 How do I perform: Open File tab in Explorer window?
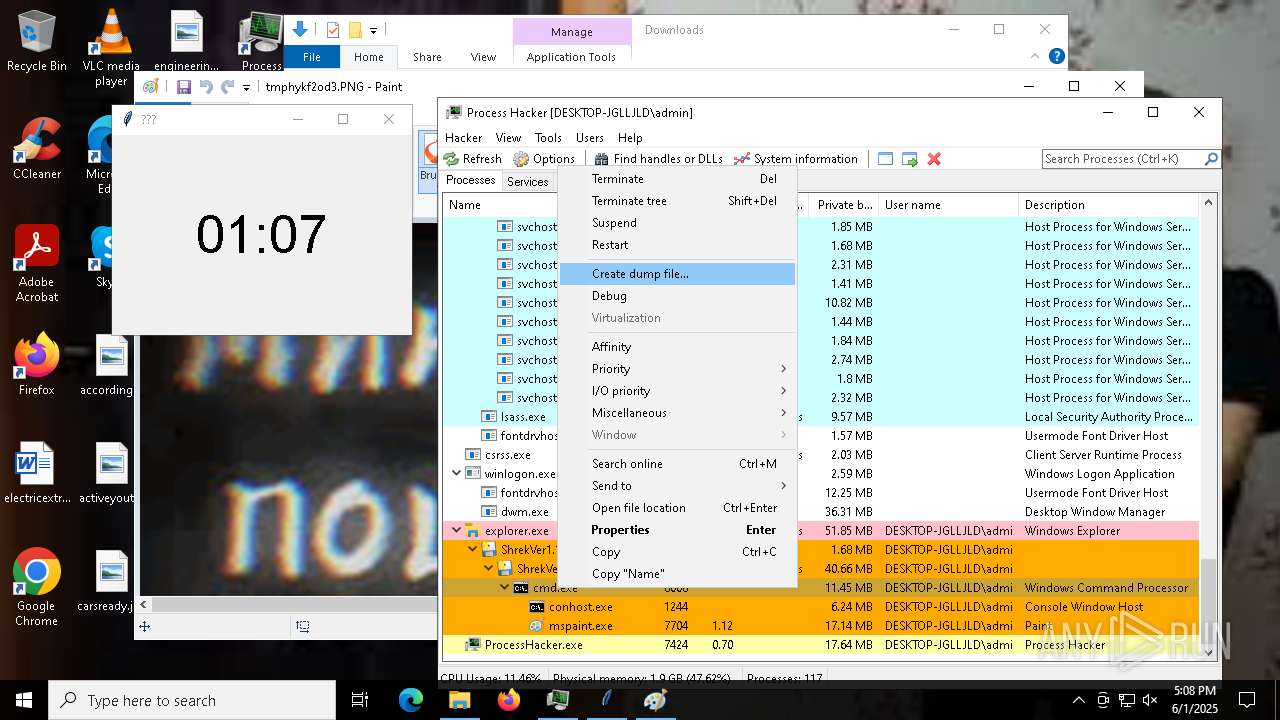point(312,57)
